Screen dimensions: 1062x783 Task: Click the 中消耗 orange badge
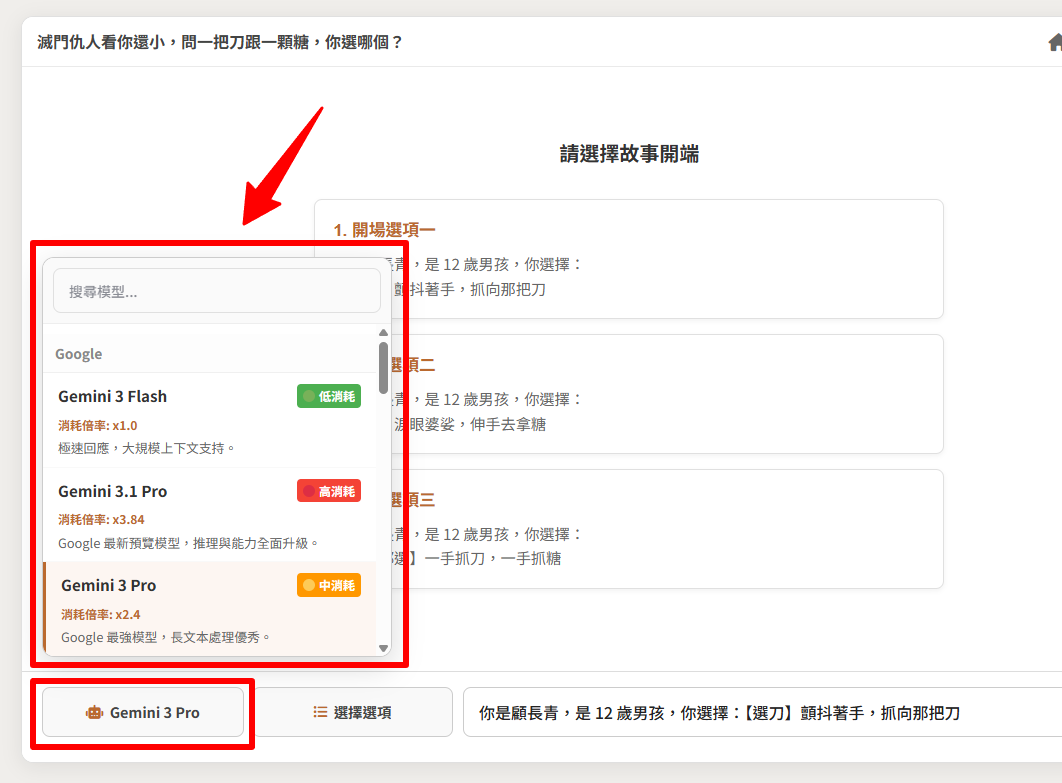pyautogui.click(x=328, y=585)
